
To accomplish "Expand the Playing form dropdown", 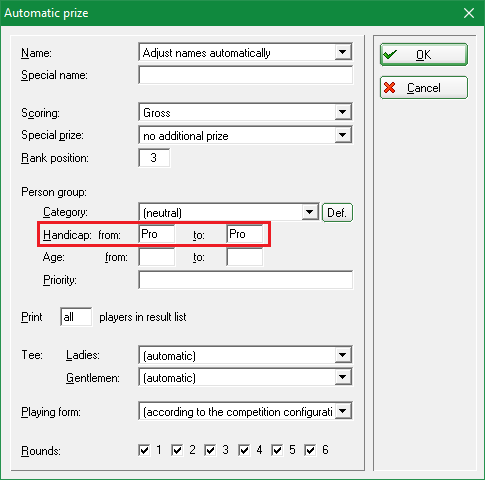I will (342, 411).
